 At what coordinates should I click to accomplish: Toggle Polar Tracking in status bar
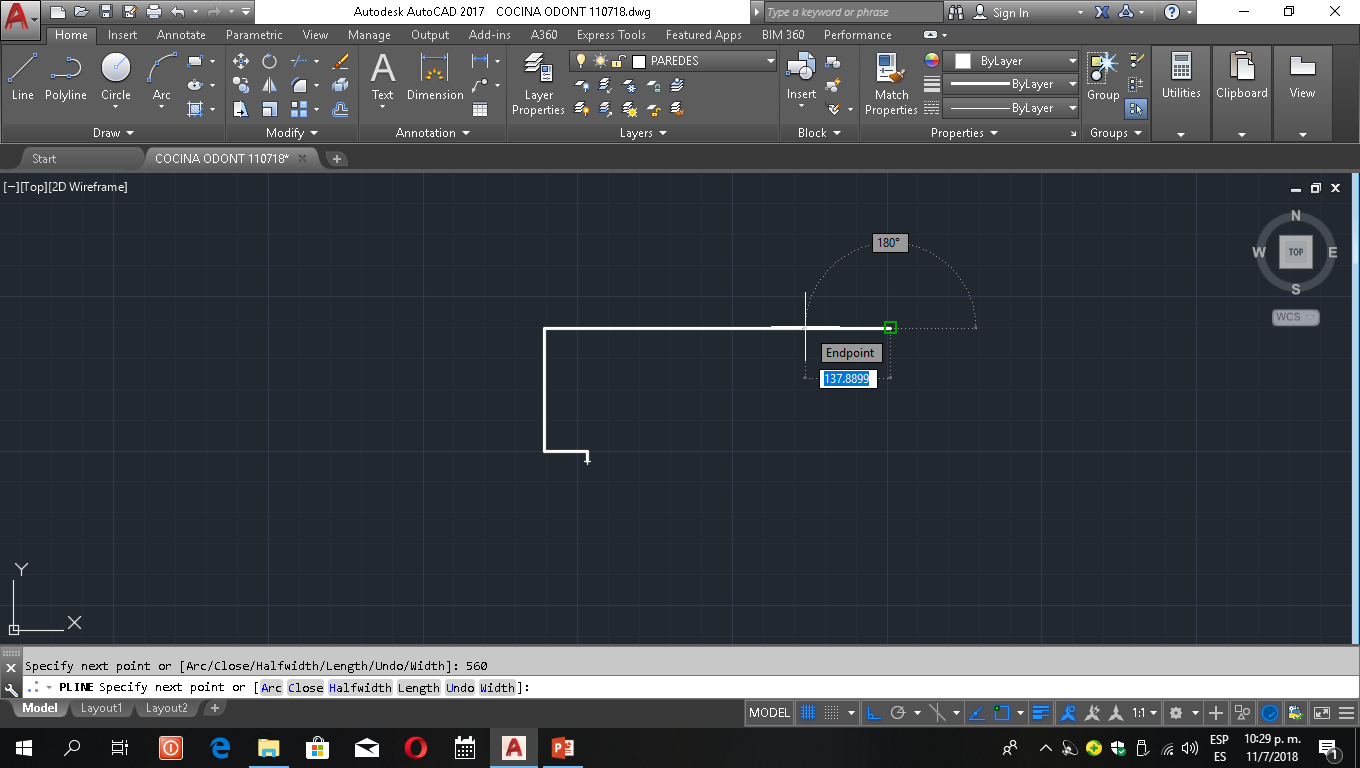point(898,713)
